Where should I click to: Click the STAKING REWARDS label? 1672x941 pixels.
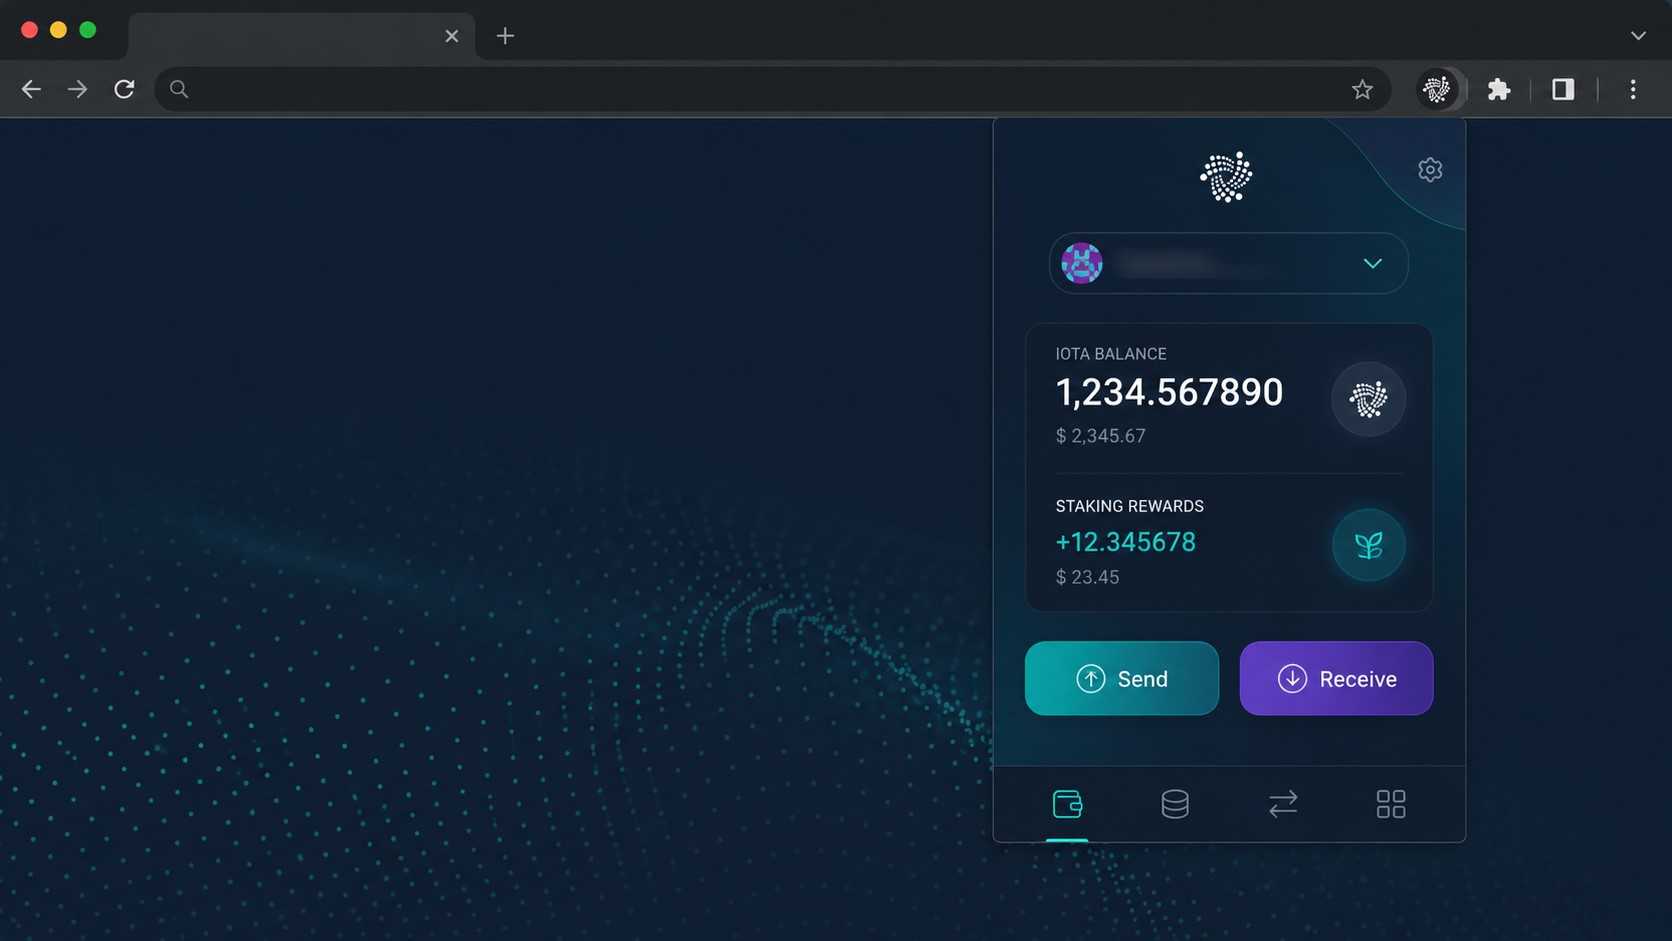pos(1130,506)
